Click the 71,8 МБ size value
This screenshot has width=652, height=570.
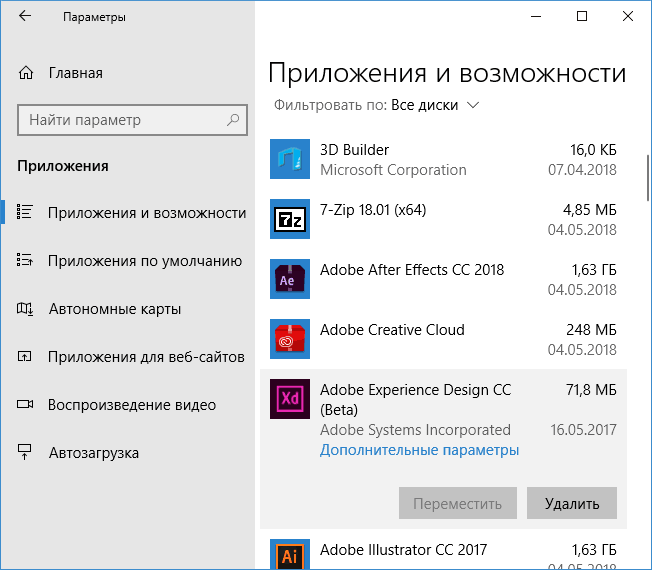(591, 390)
